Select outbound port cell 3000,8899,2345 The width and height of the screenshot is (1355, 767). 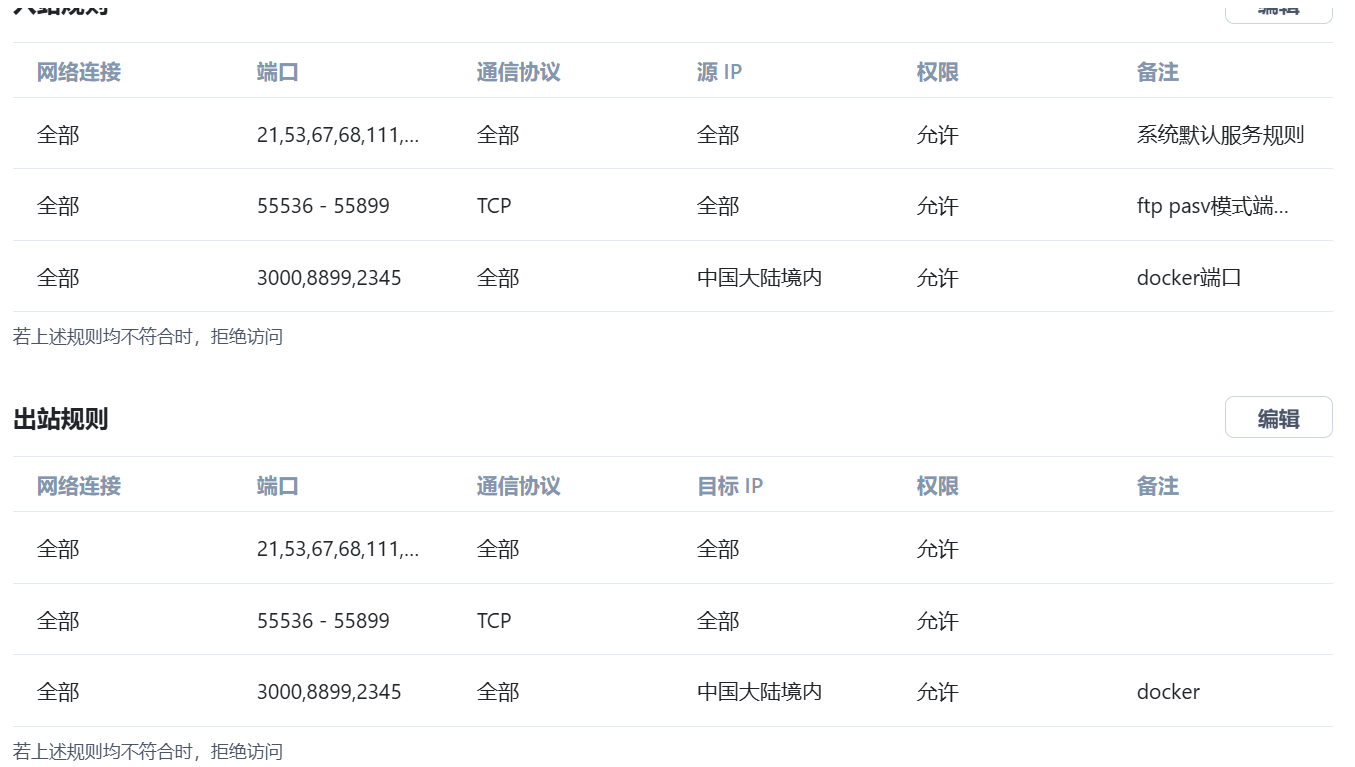coord(329,692)
